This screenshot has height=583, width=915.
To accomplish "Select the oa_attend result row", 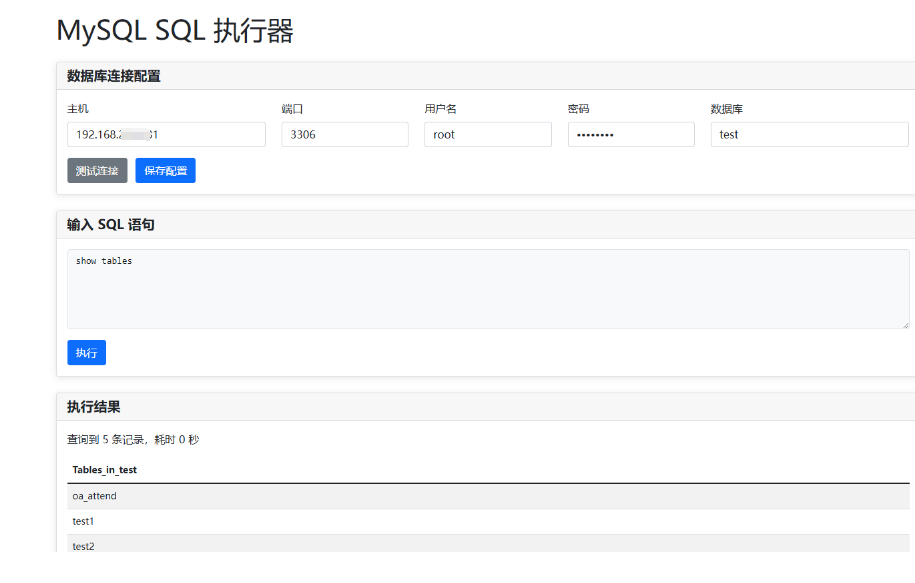I will pyautogui.click(x=488, y=496).
